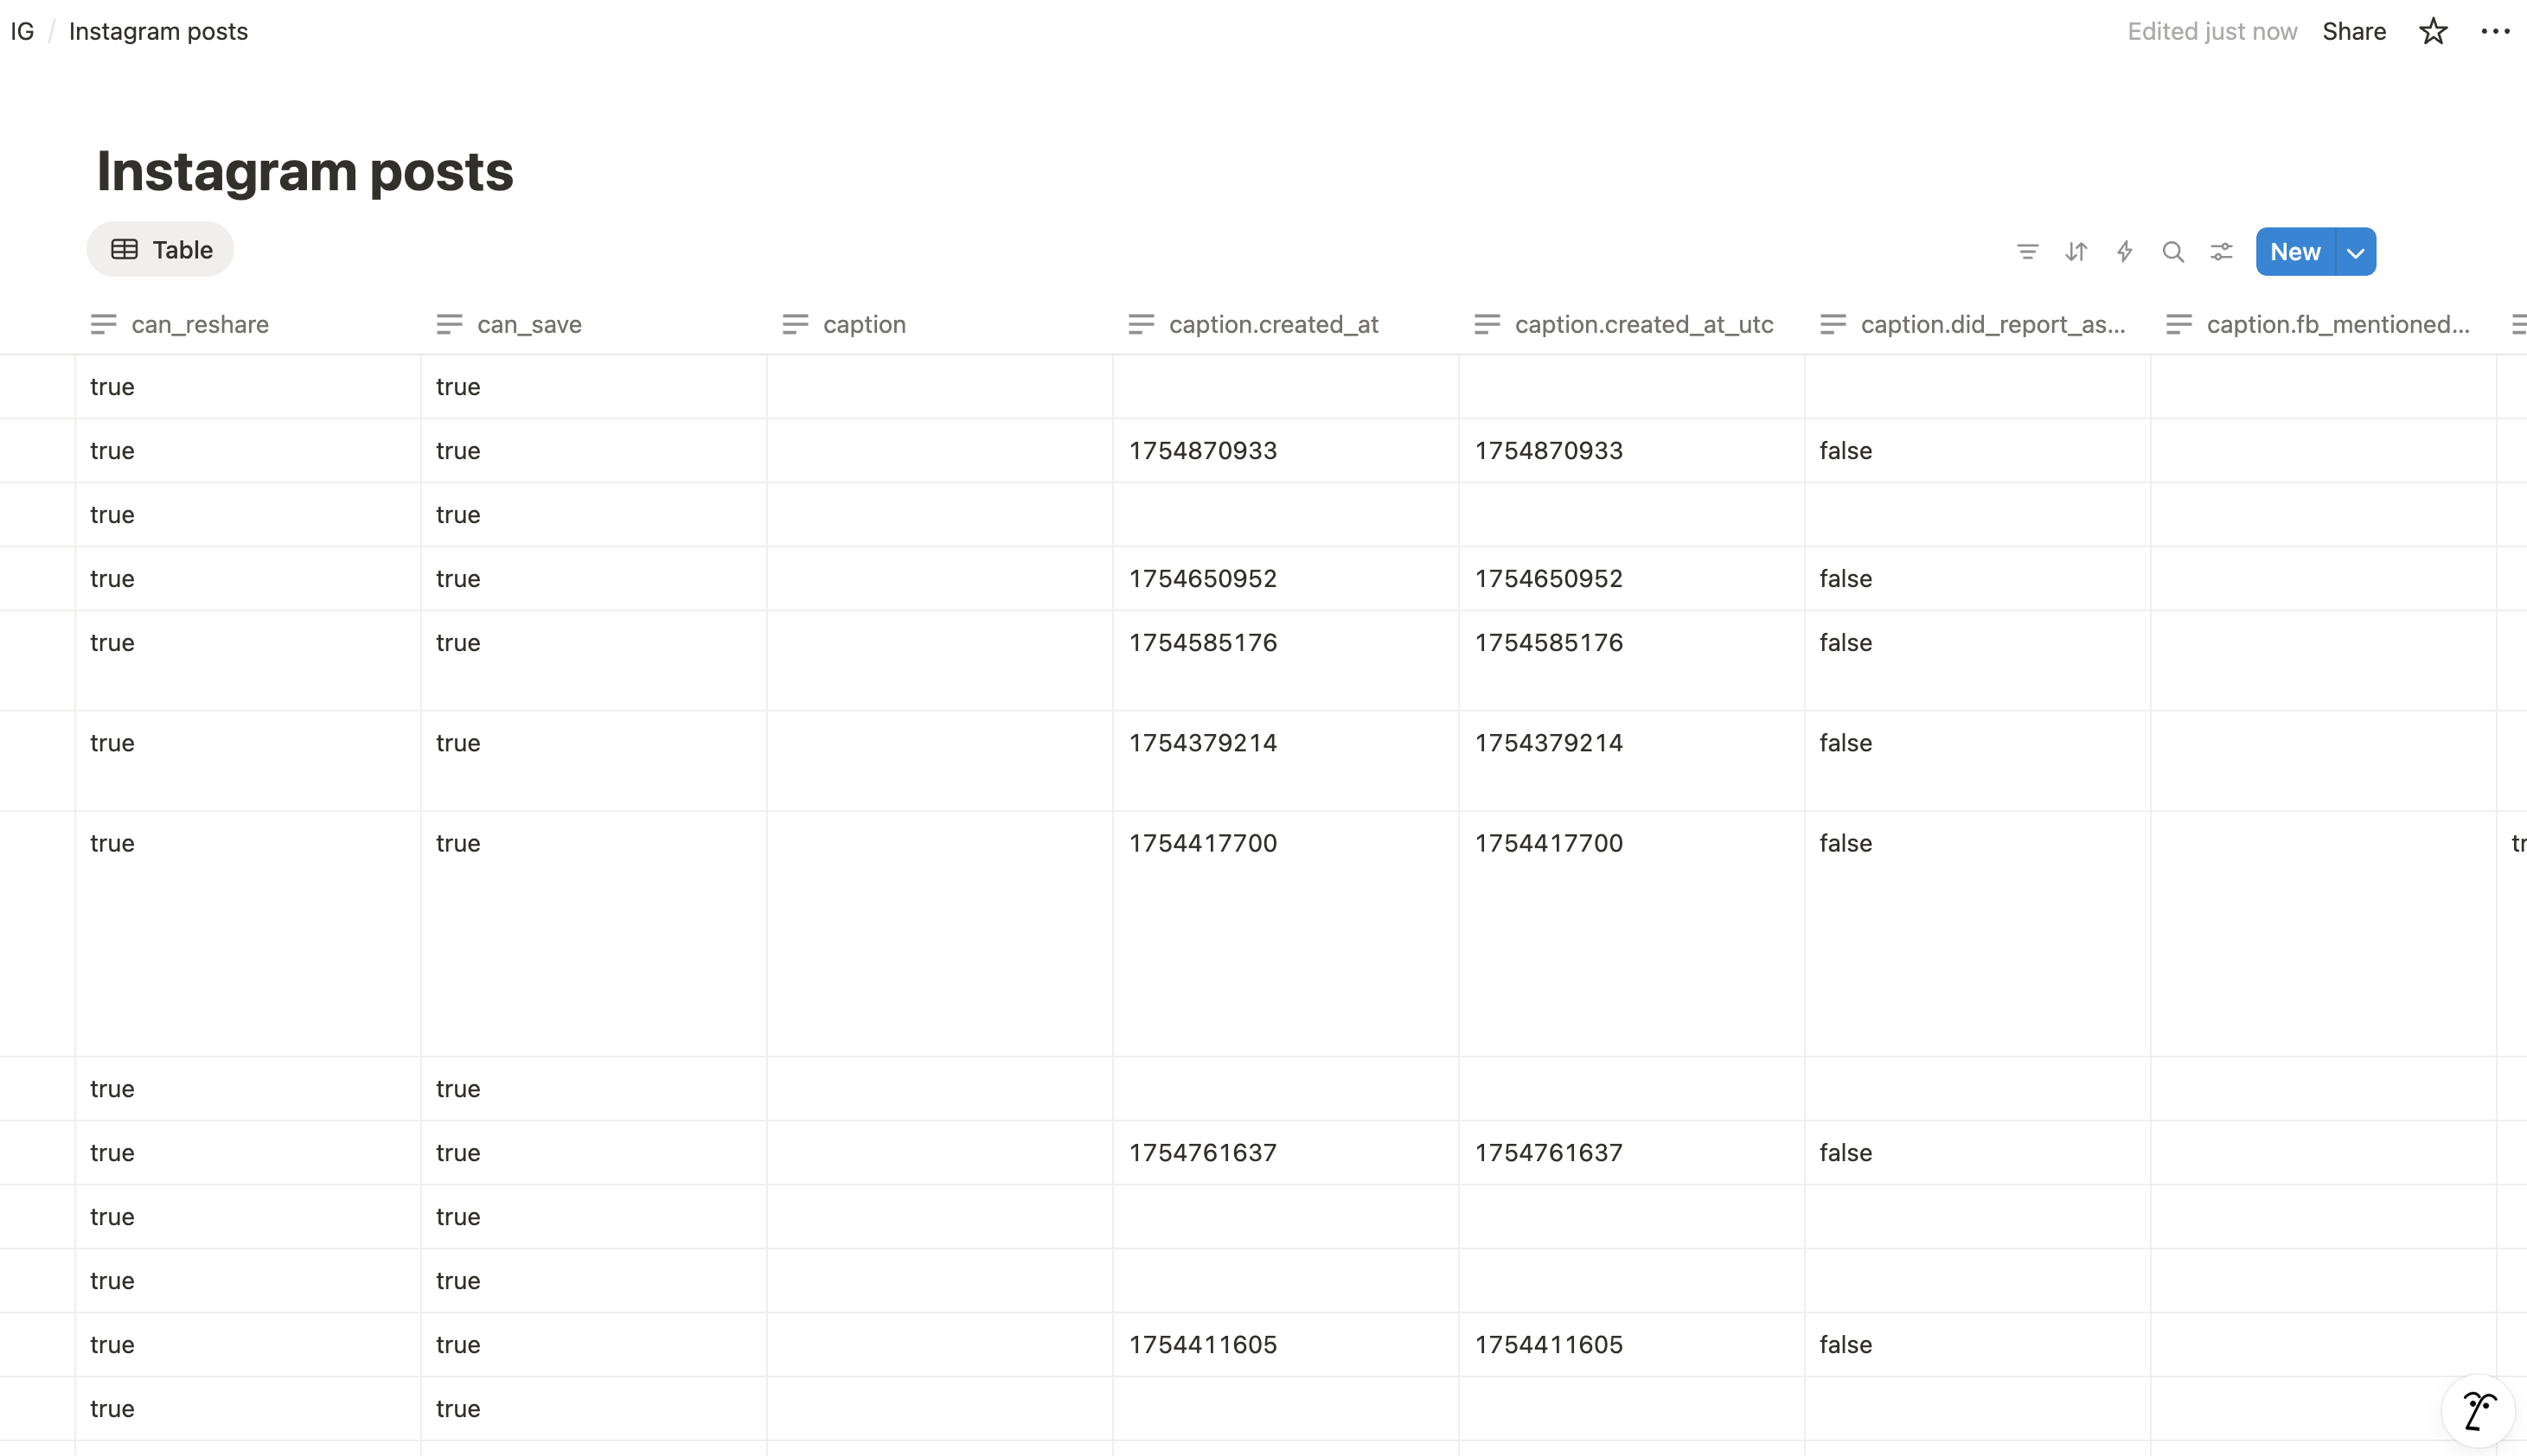Open the Share menu

(2354, 31)
